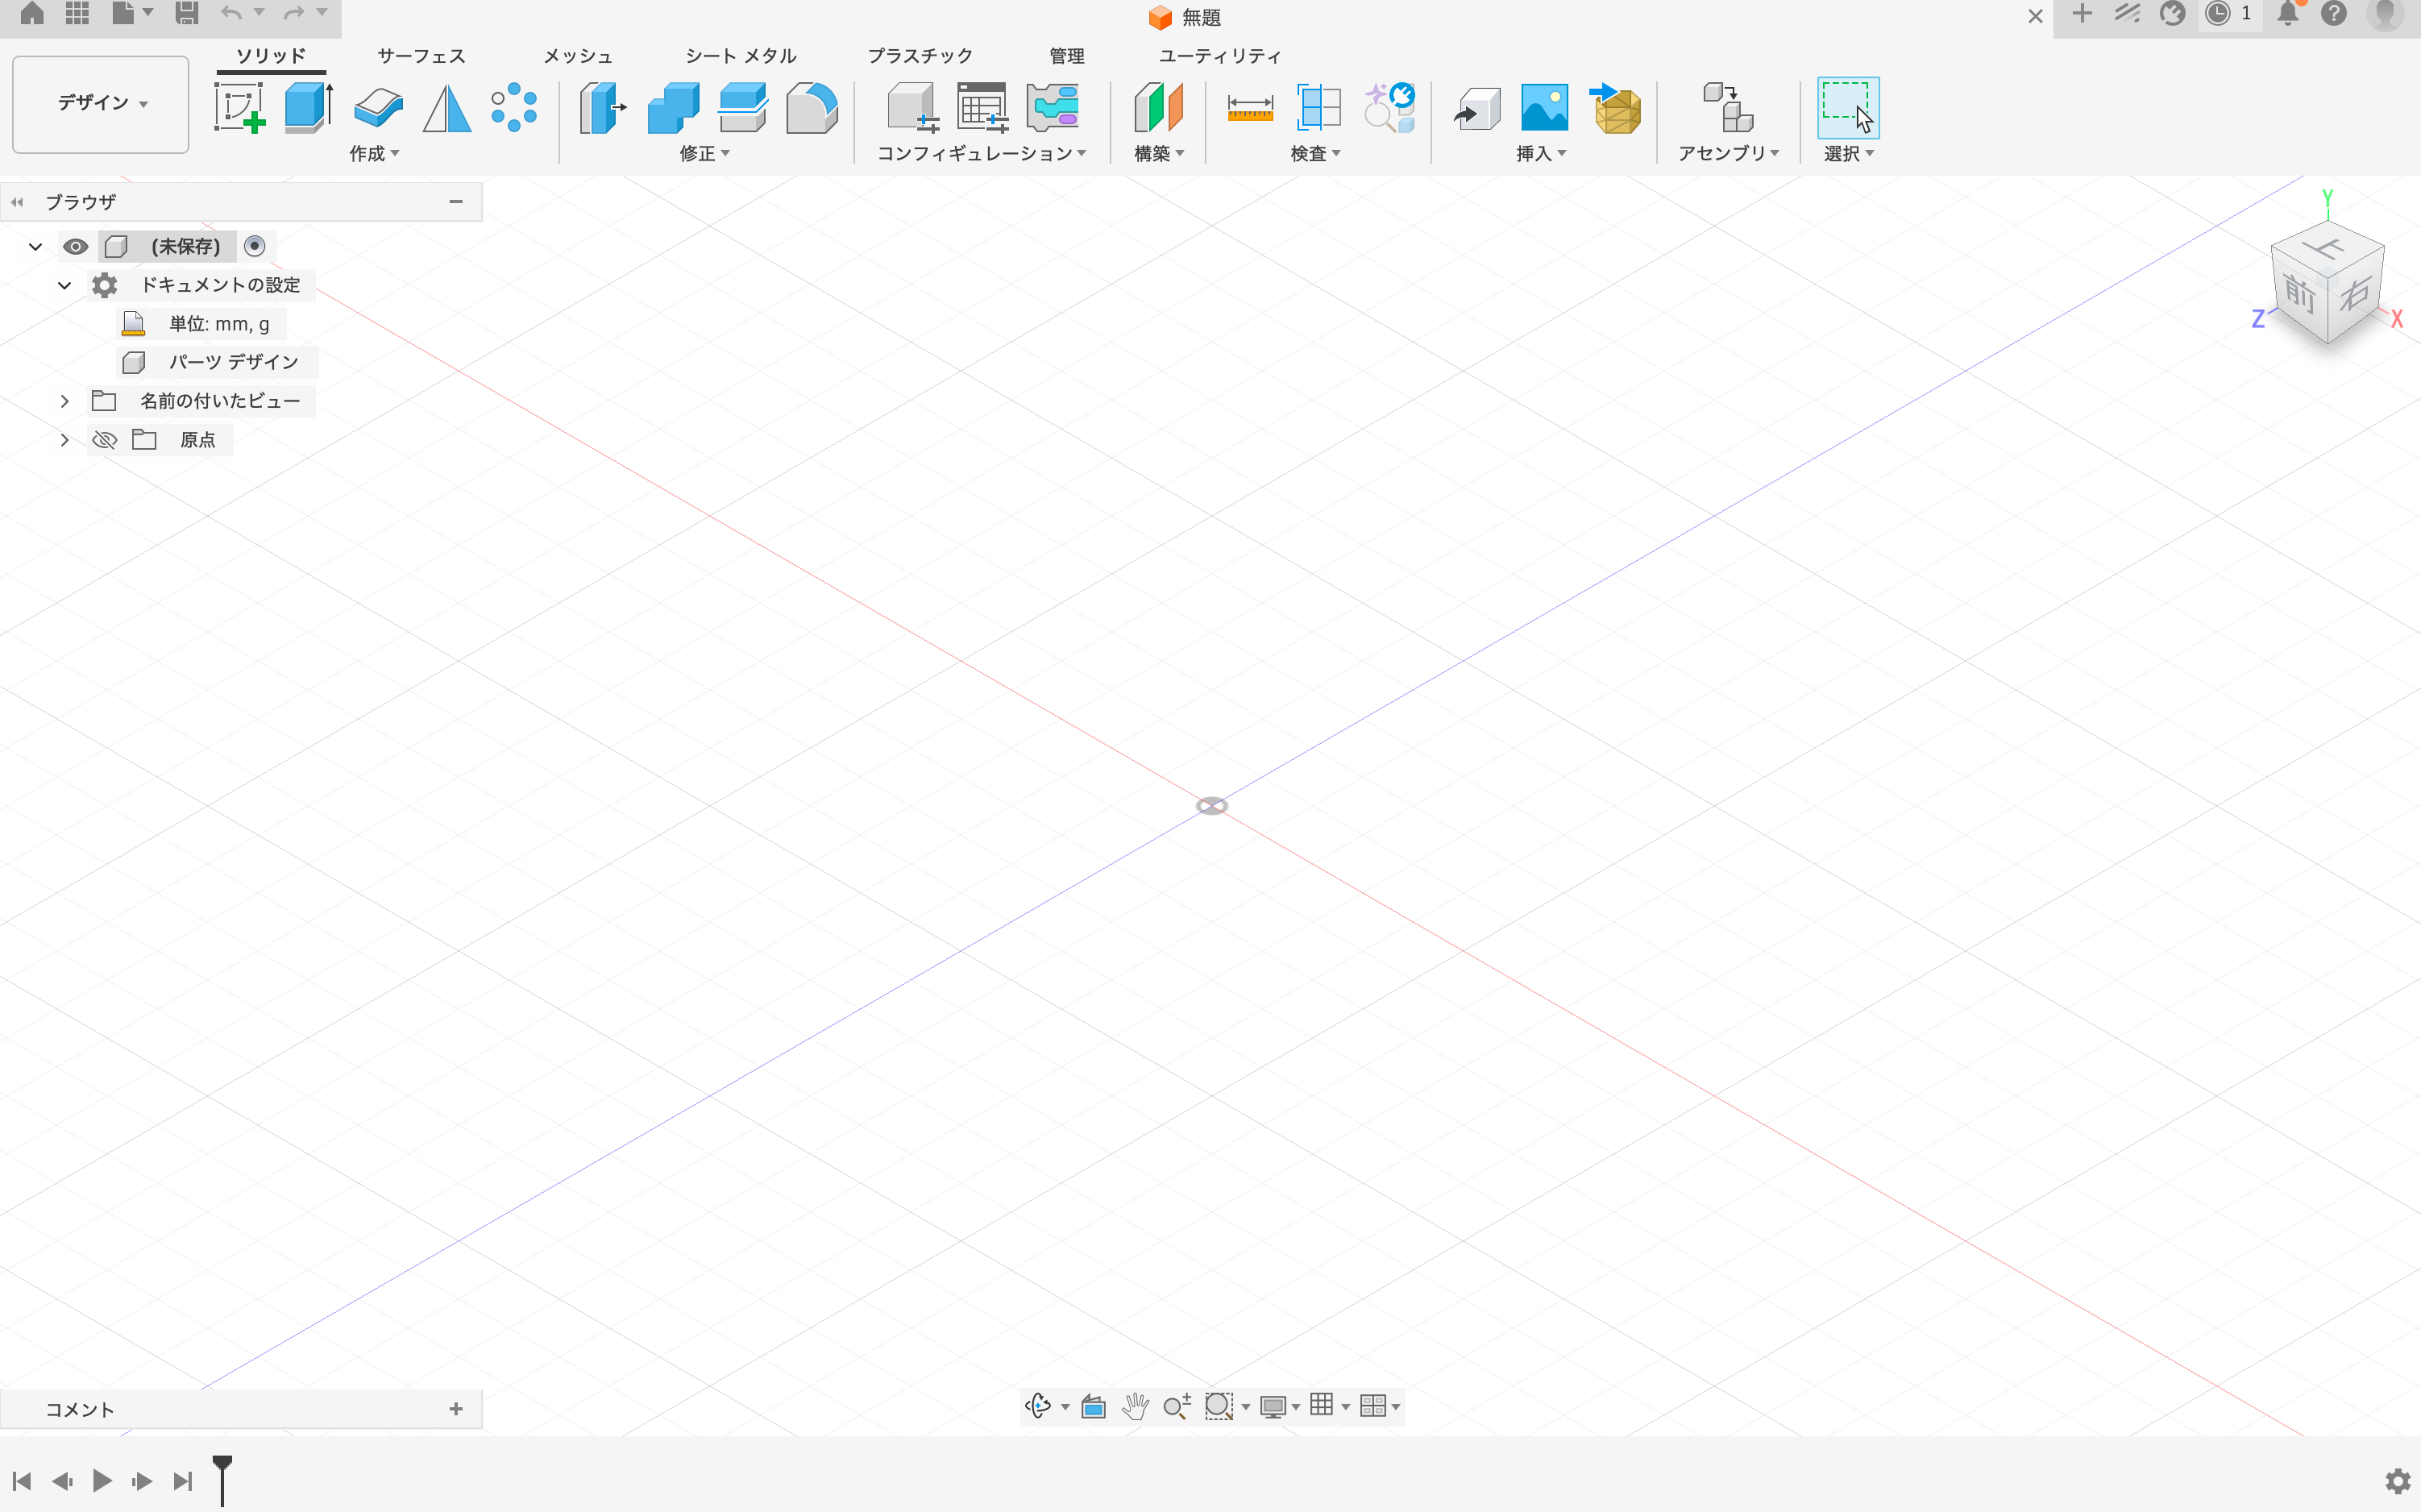Open the Circular Pattern tool
Screen dimensions: 2421x1512
point(514,108)
